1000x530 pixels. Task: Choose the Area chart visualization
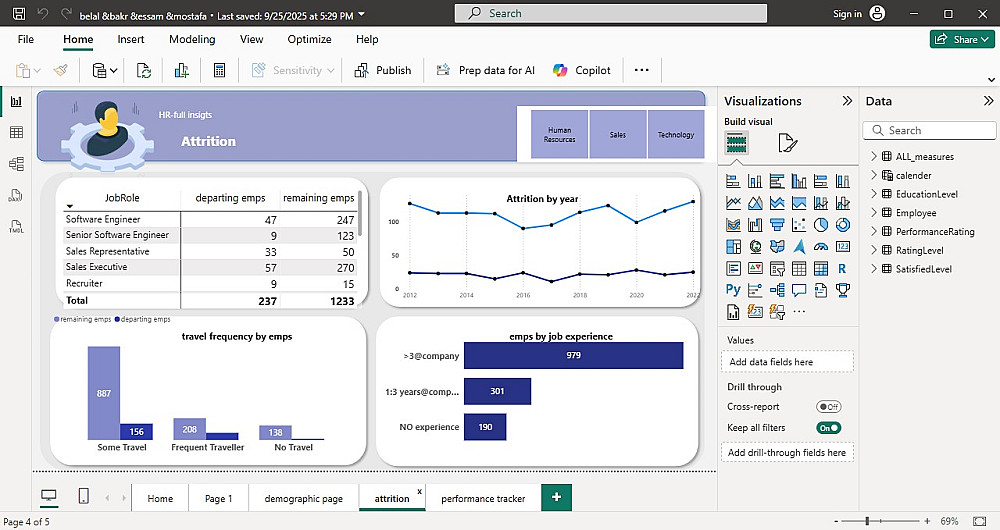755,203
